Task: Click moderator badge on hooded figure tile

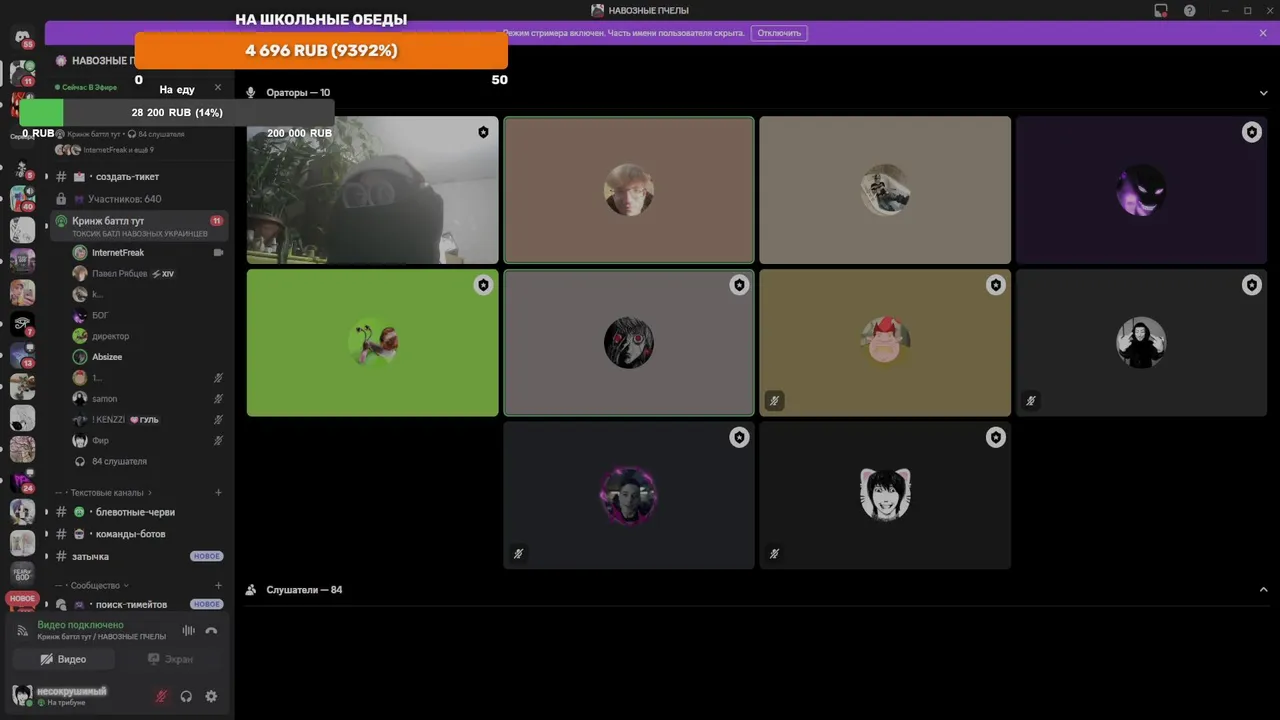Action: point(1251,285)
